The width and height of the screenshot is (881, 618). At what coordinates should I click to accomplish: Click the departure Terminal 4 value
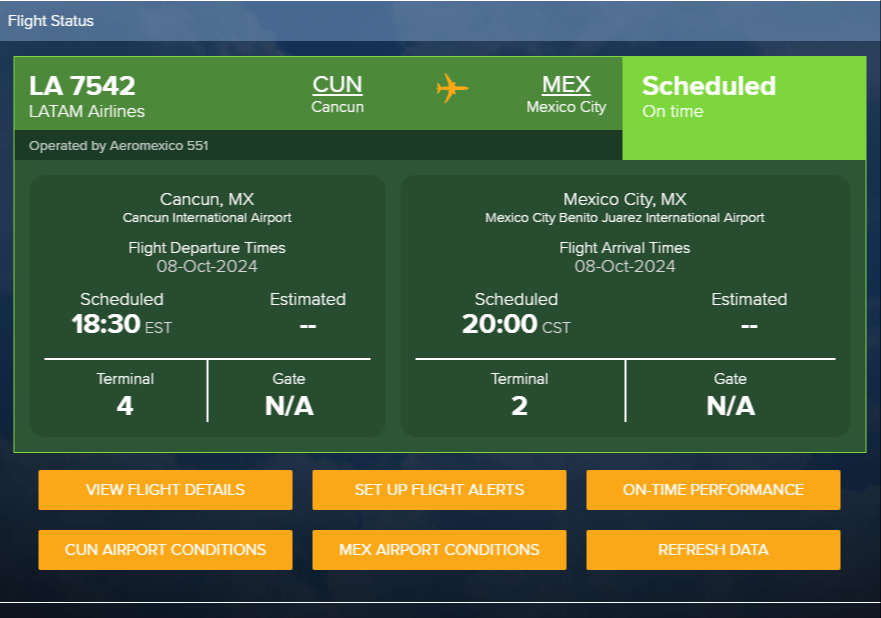click(x=125, y=406)
